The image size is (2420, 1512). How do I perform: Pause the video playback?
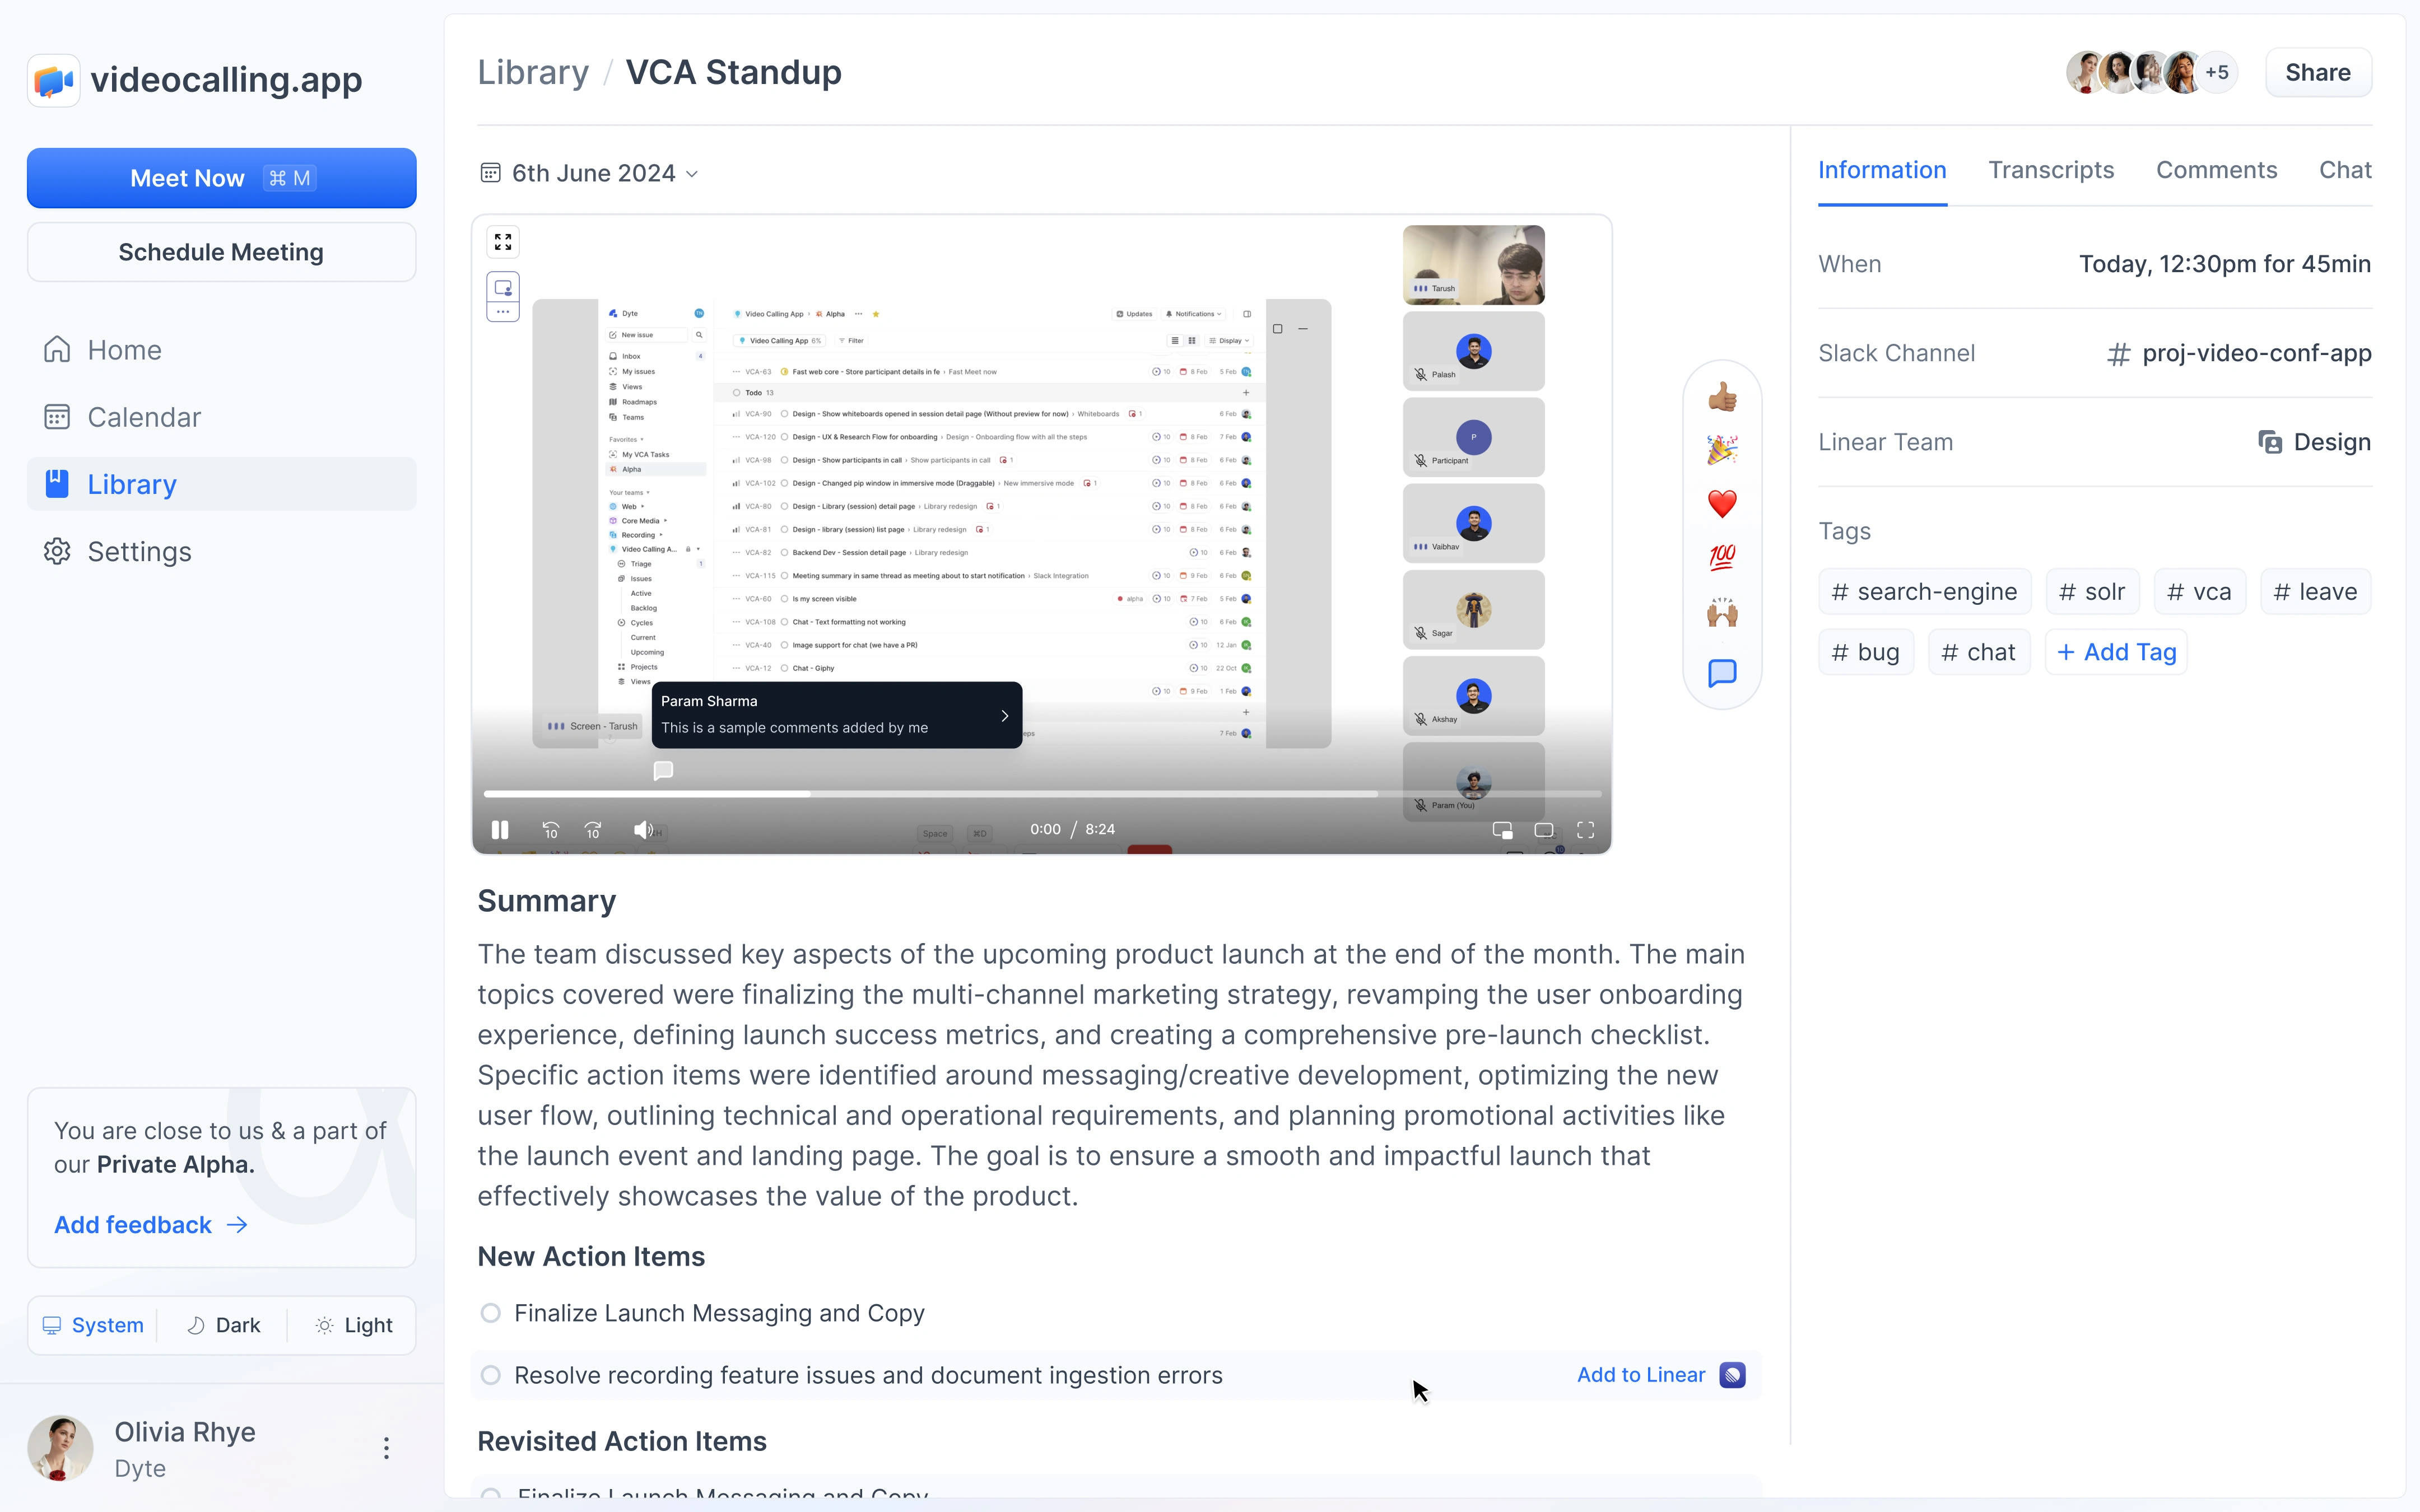coord(500,830)
